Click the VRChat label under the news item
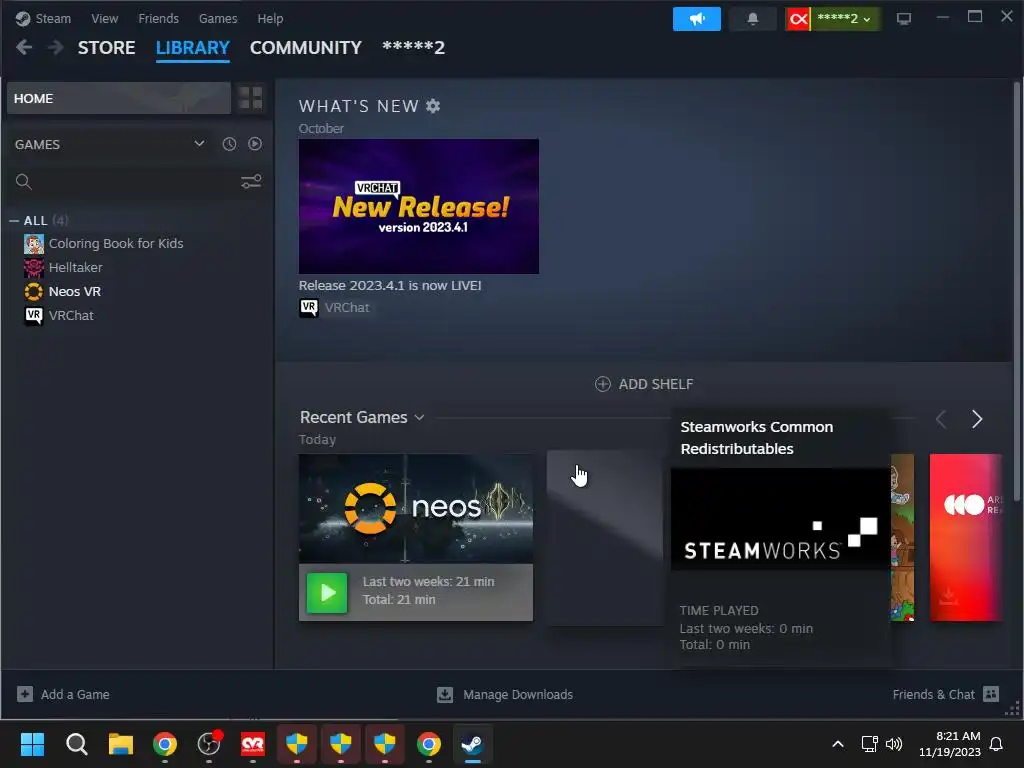1024x768 pixels. point(347,308)
